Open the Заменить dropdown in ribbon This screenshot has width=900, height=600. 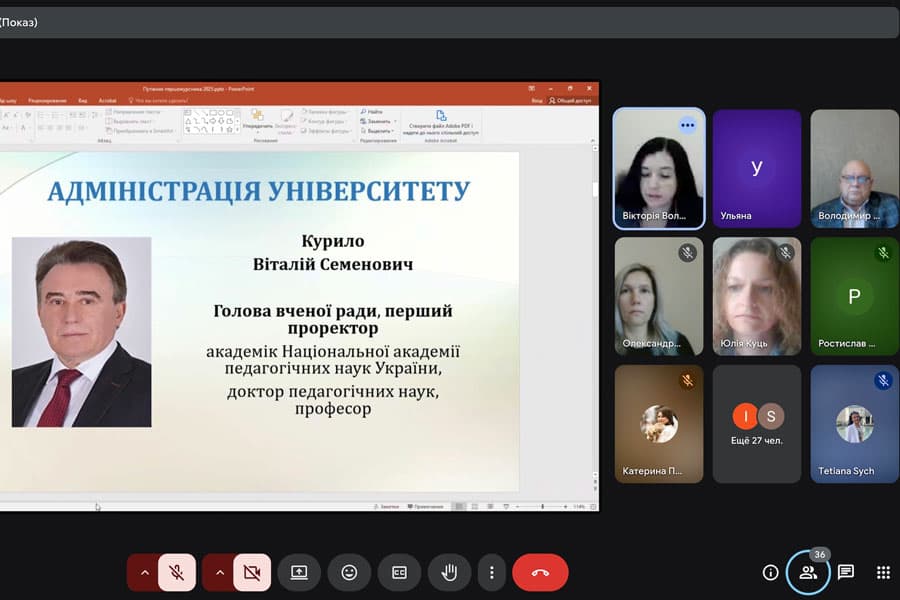click(379, 122)
